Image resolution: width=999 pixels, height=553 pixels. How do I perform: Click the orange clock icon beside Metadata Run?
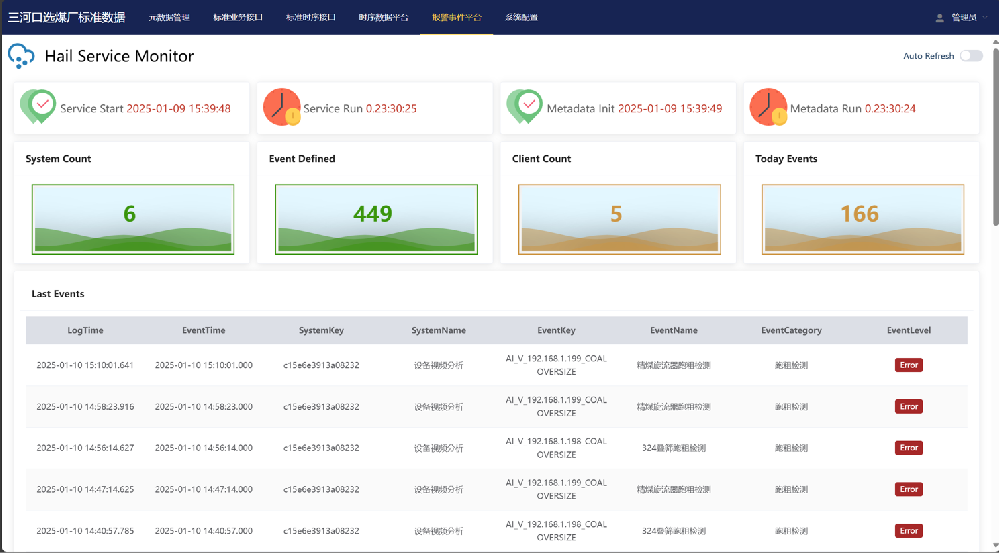pos(767,107)
